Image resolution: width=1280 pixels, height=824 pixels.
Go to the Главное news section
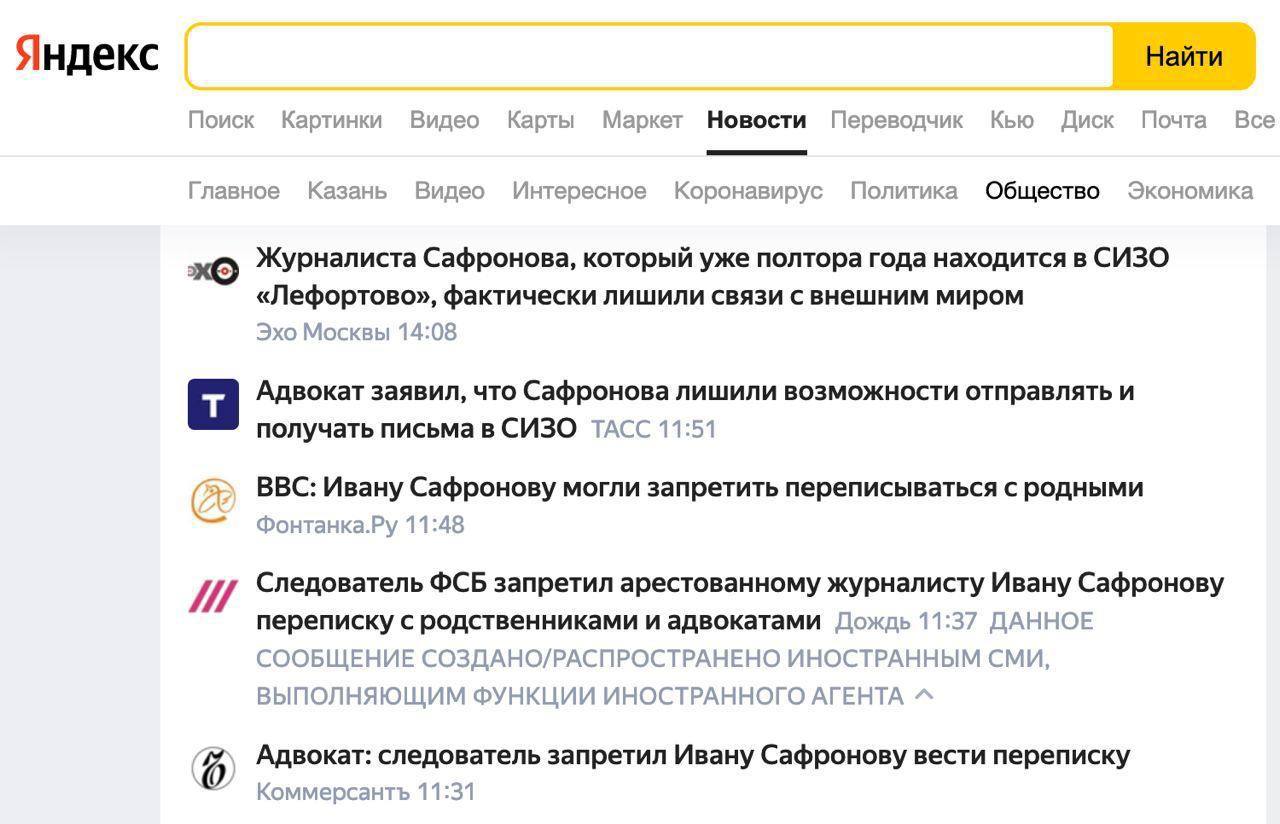click(x=234, y=190)
